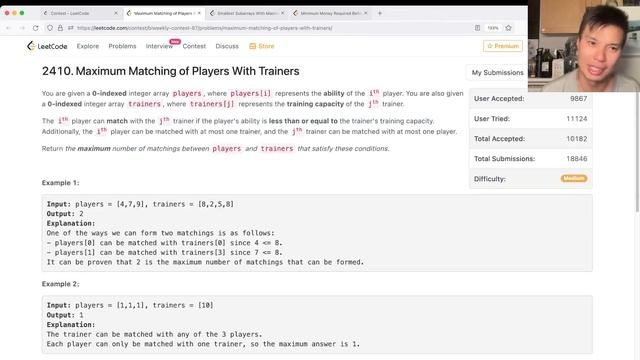Viewport: 640px width, 360px height.
Task: Close the Minimum Money Required tab
Action: point(366,13)
